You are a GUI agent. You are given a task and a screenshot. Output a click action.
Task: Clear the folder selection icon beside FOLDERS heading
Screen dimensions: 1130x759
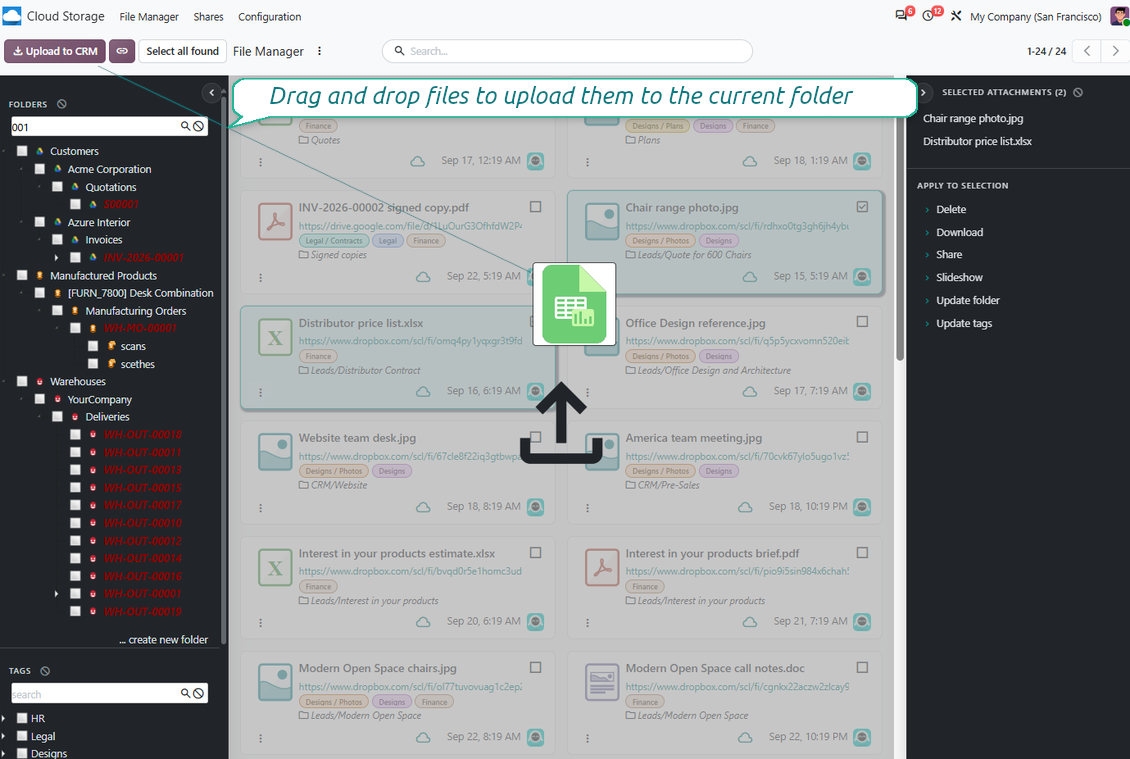pyautogui.click(x=62, y=104)
